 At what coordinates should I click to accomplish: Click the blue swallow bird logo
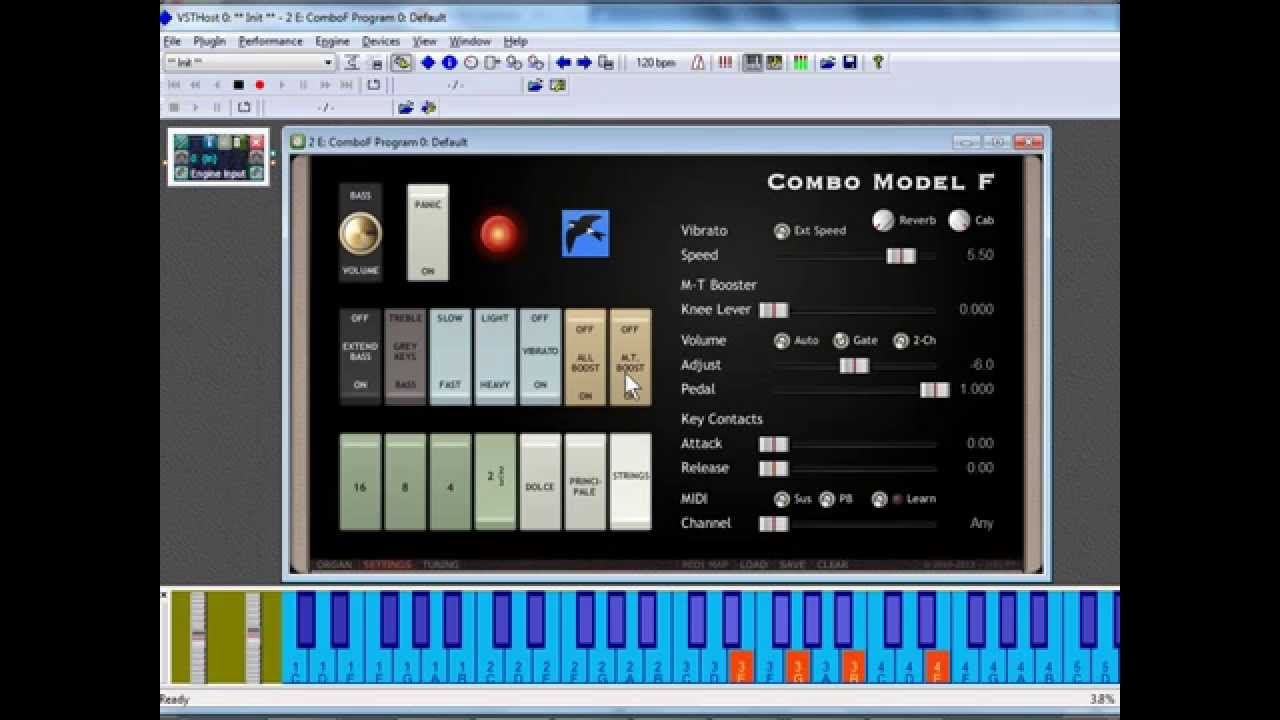tap(585, 233)
